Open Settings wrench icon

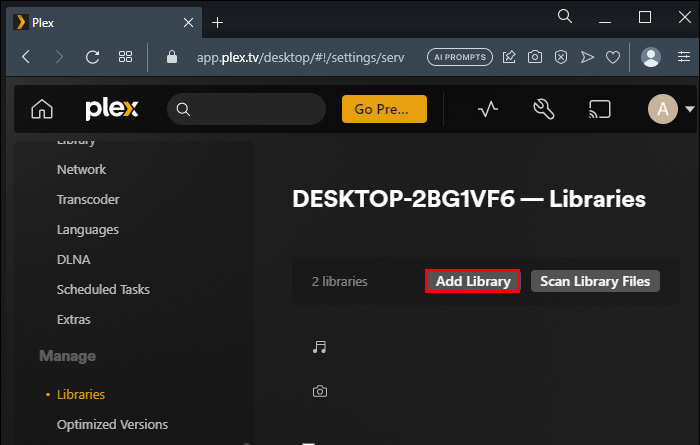[544, 109]
